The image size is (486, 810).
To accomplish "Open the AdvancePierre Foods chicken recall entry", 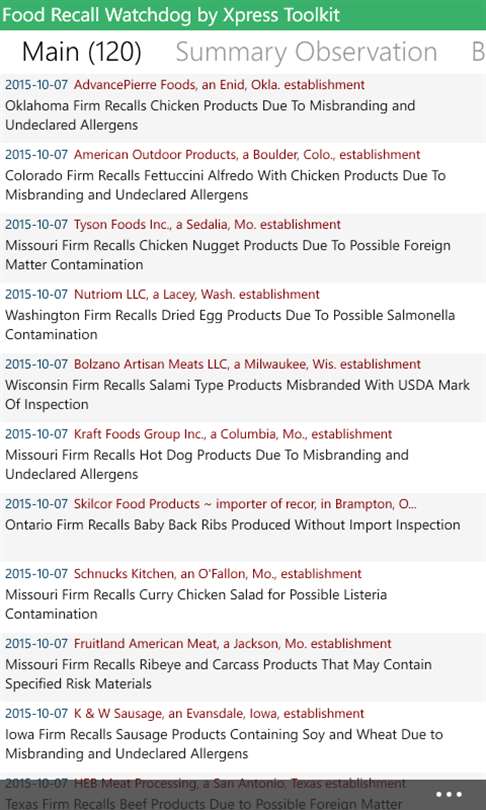I will point(243,105).
